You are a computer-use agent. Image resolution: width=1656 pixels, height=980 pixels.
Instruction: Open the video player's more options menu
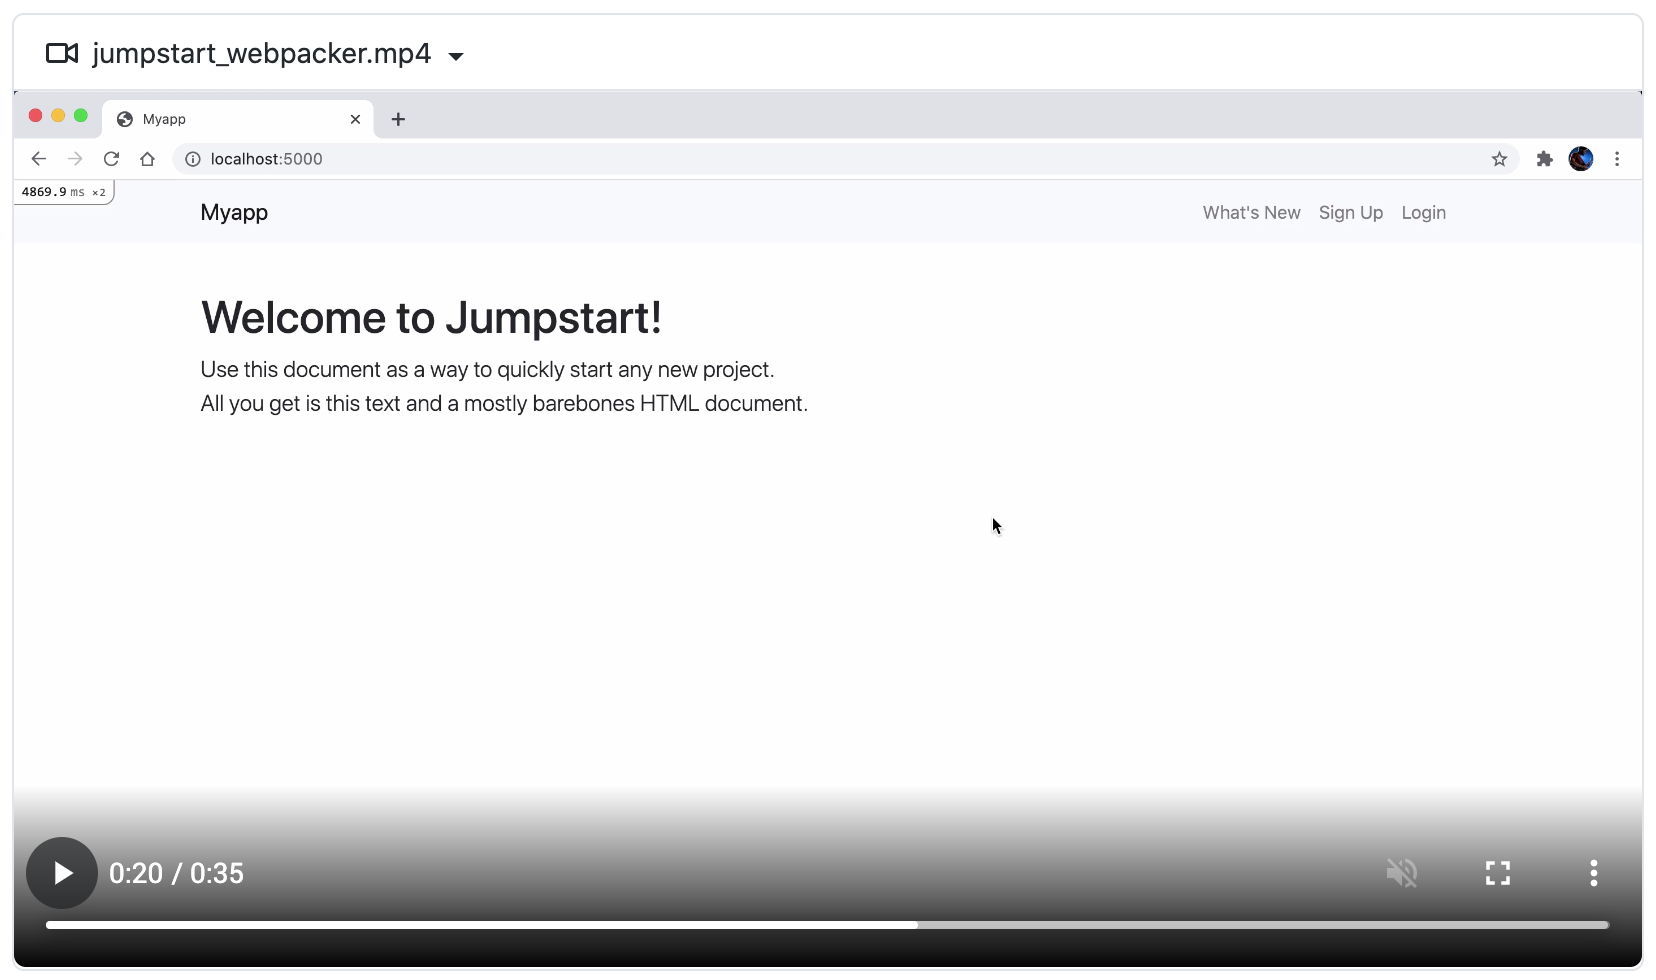1592,872
